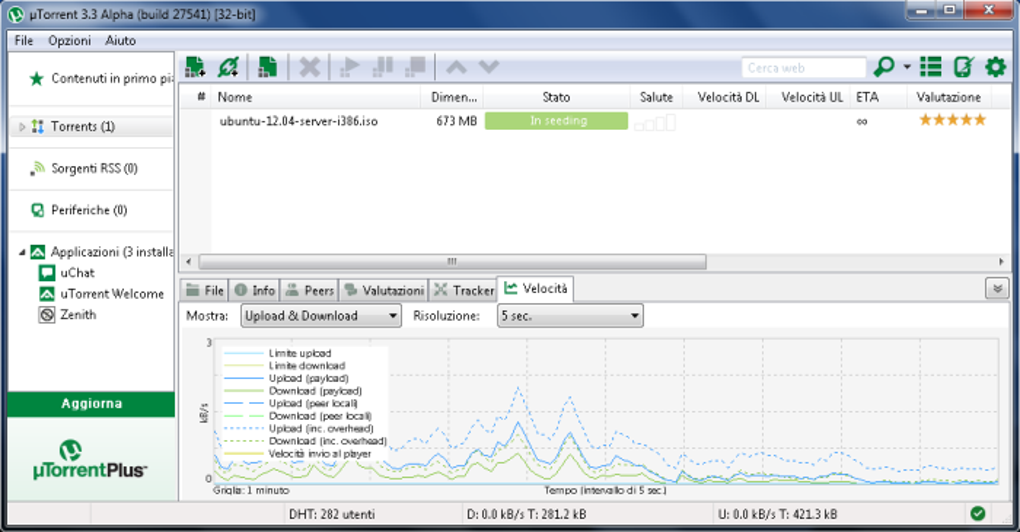The image size is (1020, 532).
Task: Click the remote access device icon
Action: coord(963,67)
